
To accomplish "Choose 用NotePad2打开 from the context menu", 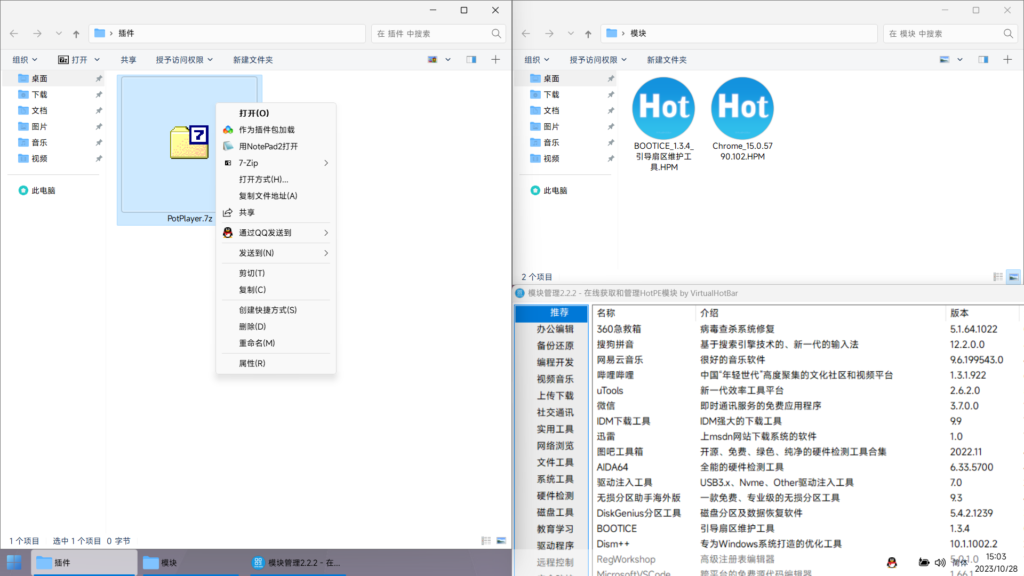I will (x=276, y=146).
